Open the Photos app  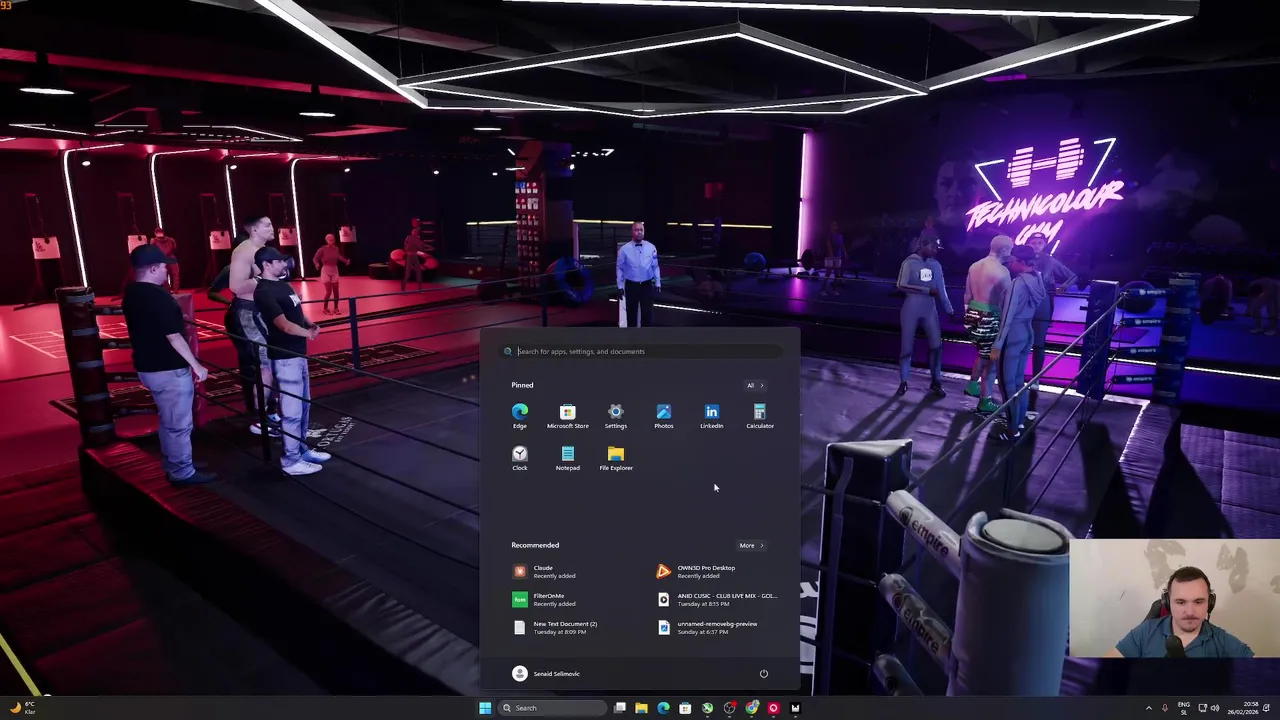click(x=664, y=416)
